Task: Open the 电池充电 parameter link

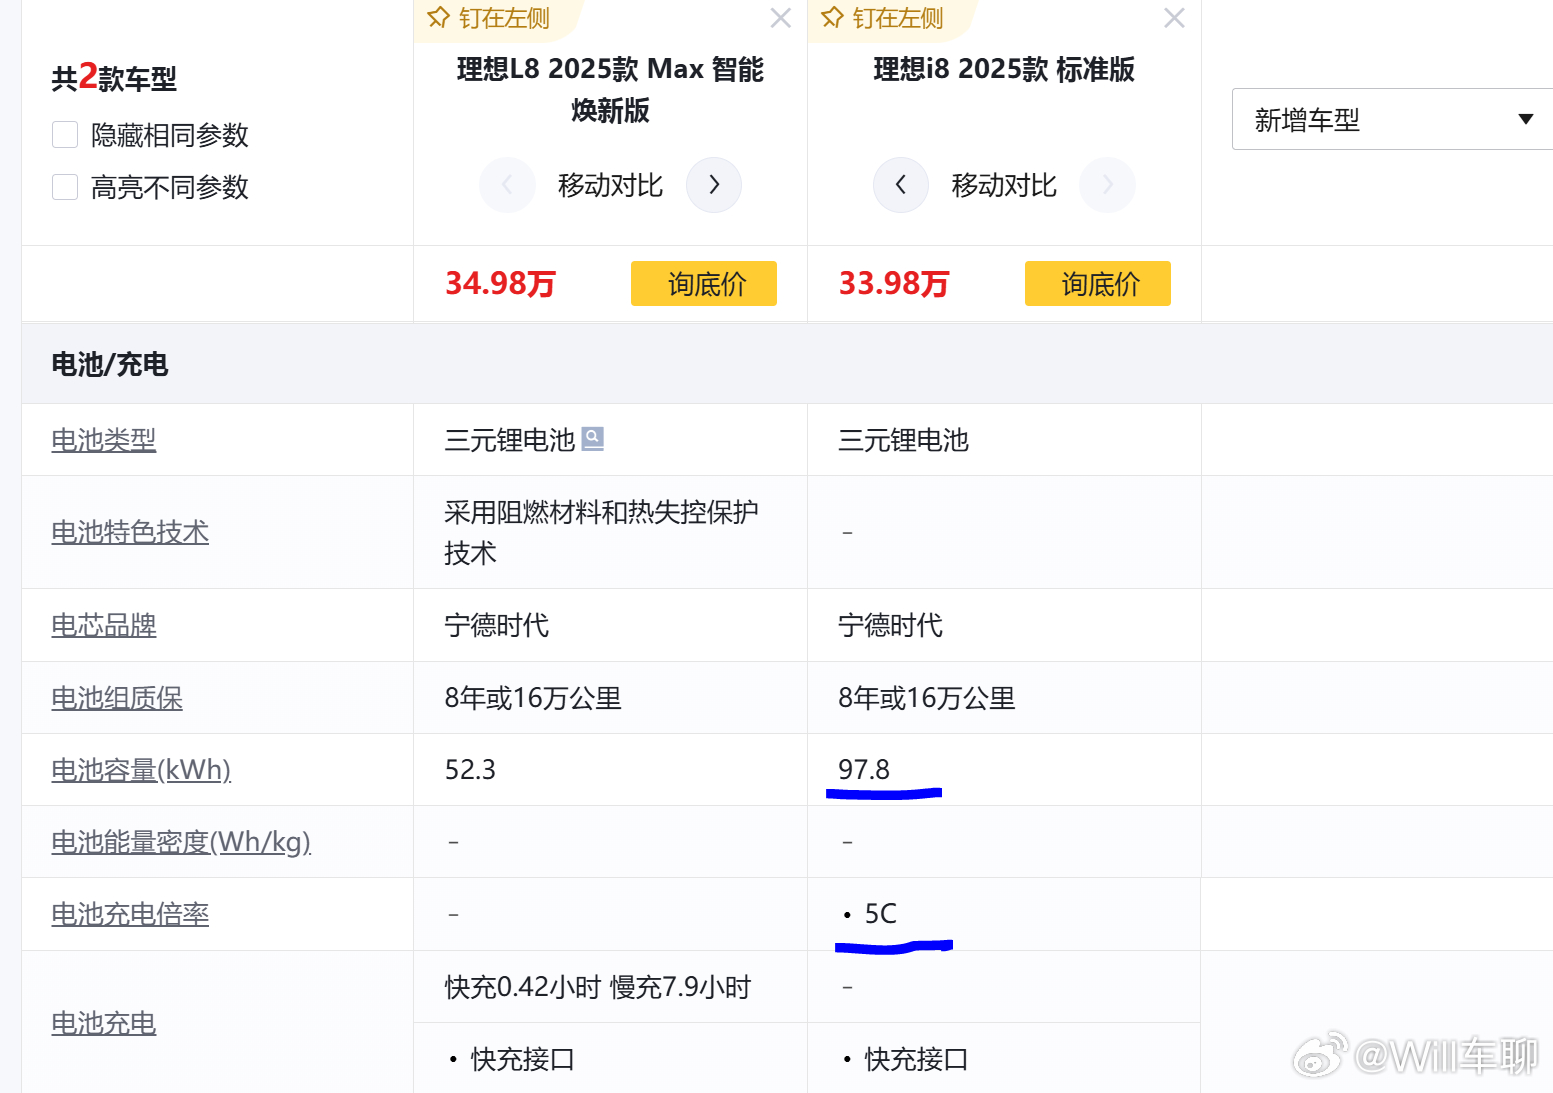Action: coord(104,1023)
